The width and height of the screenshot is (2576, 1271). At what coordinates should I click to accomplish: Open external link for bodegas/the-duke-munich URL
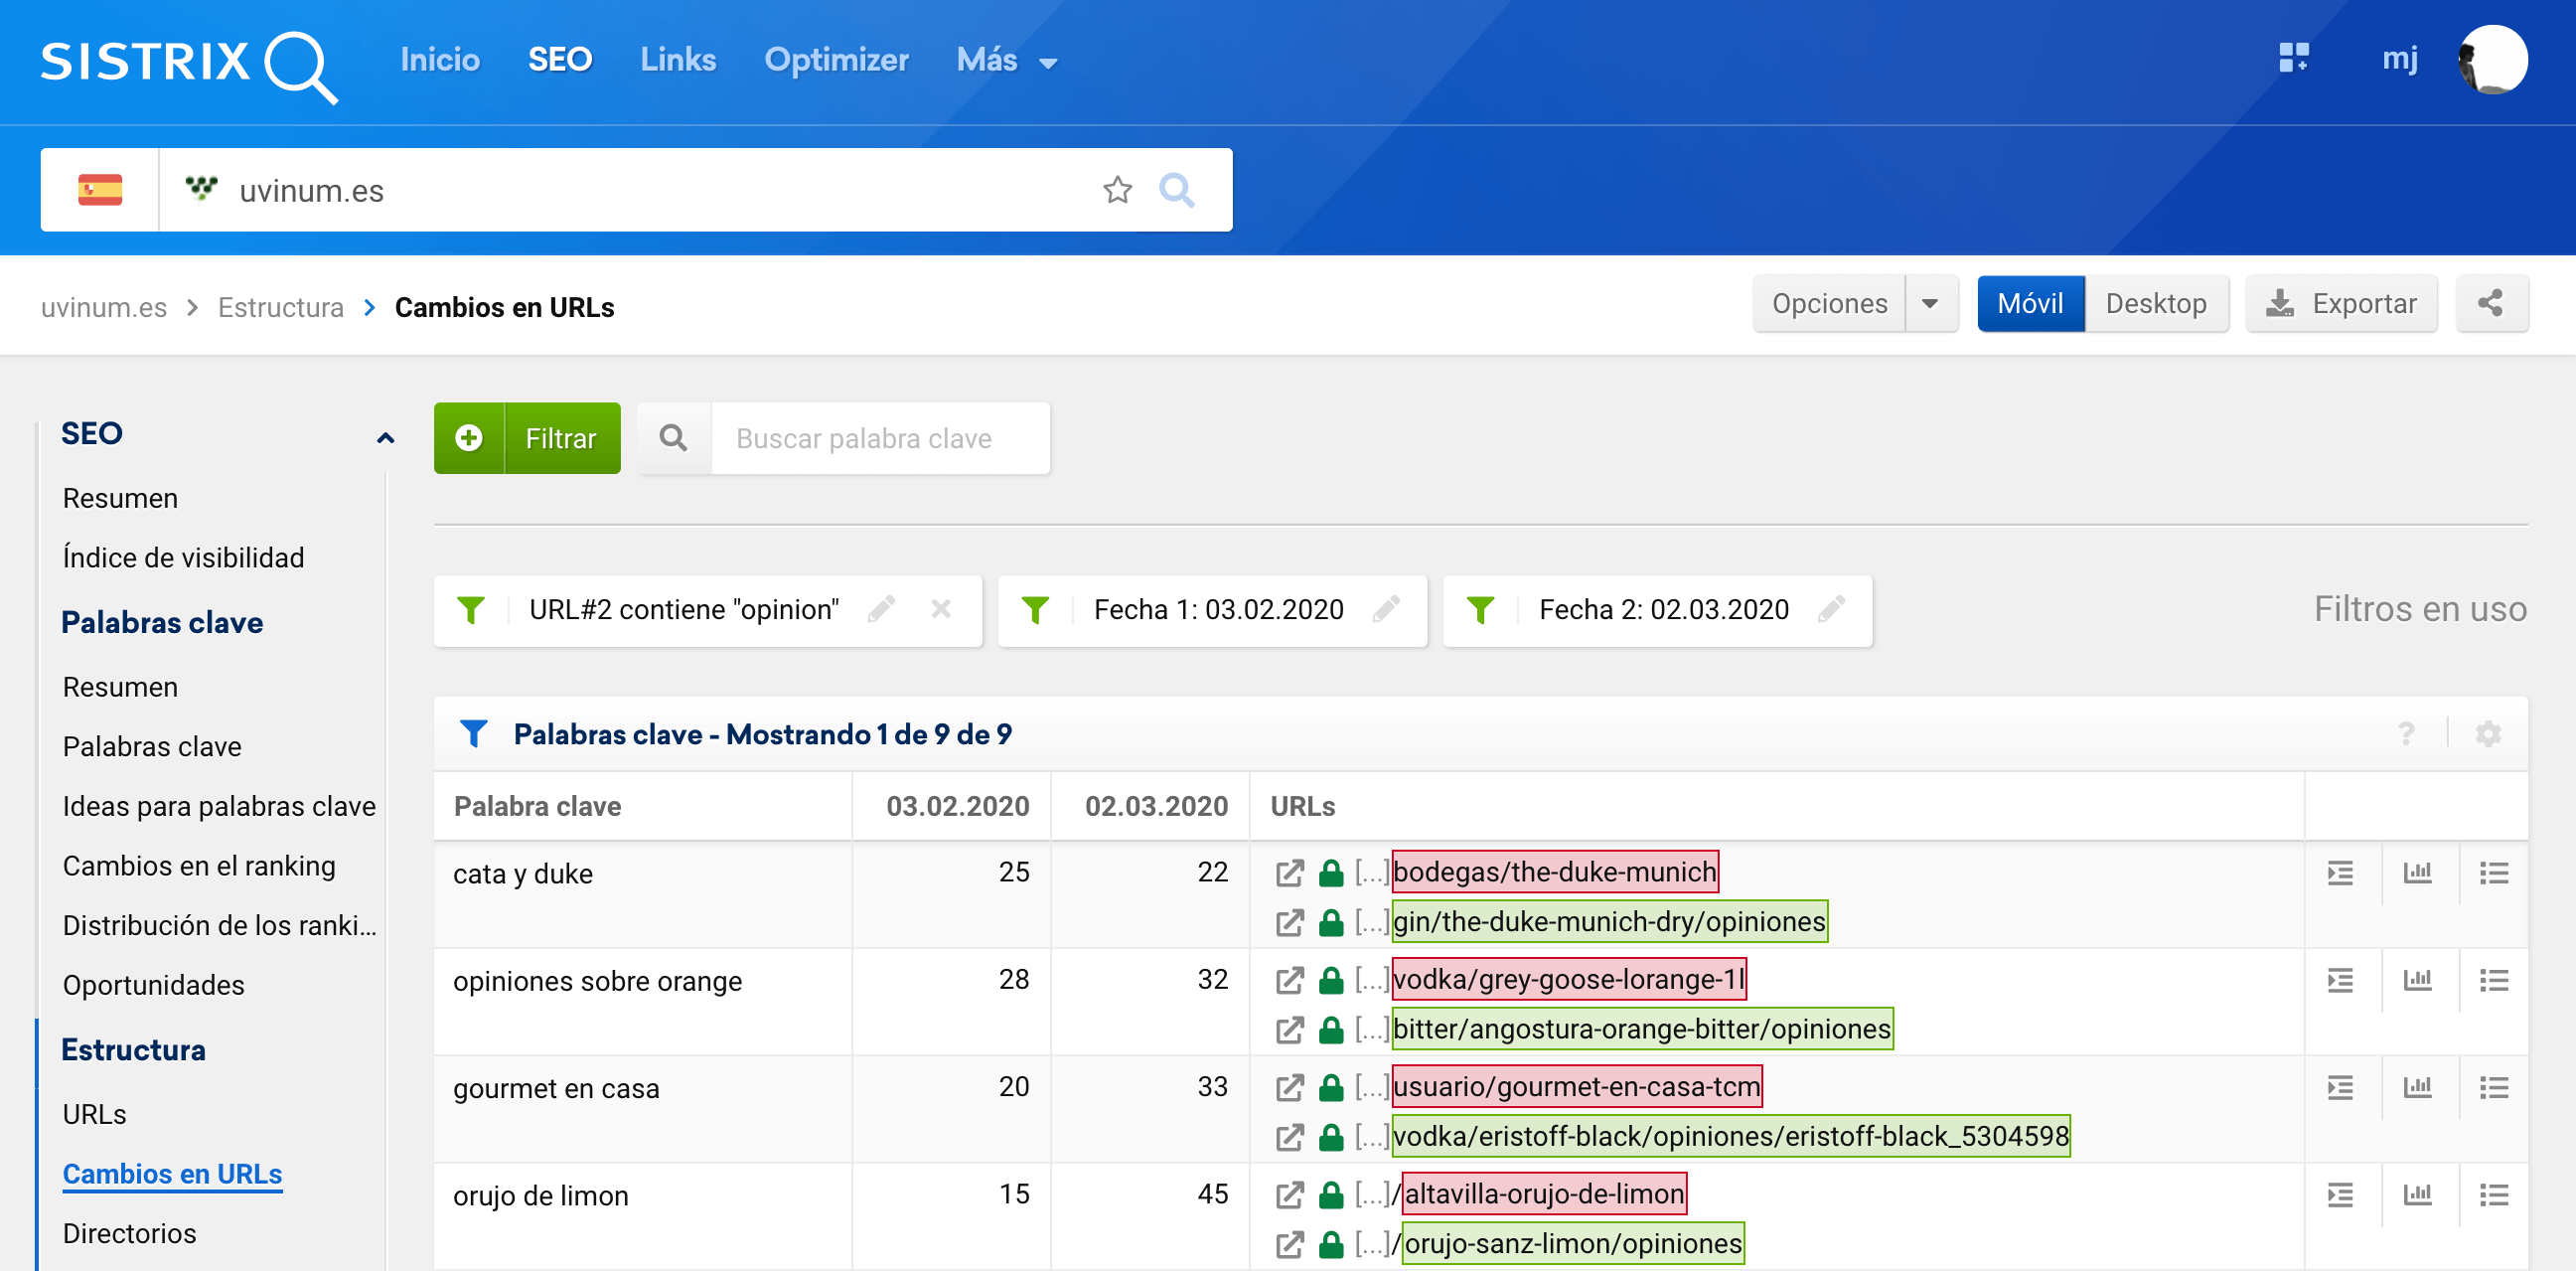click(1289, 873)
